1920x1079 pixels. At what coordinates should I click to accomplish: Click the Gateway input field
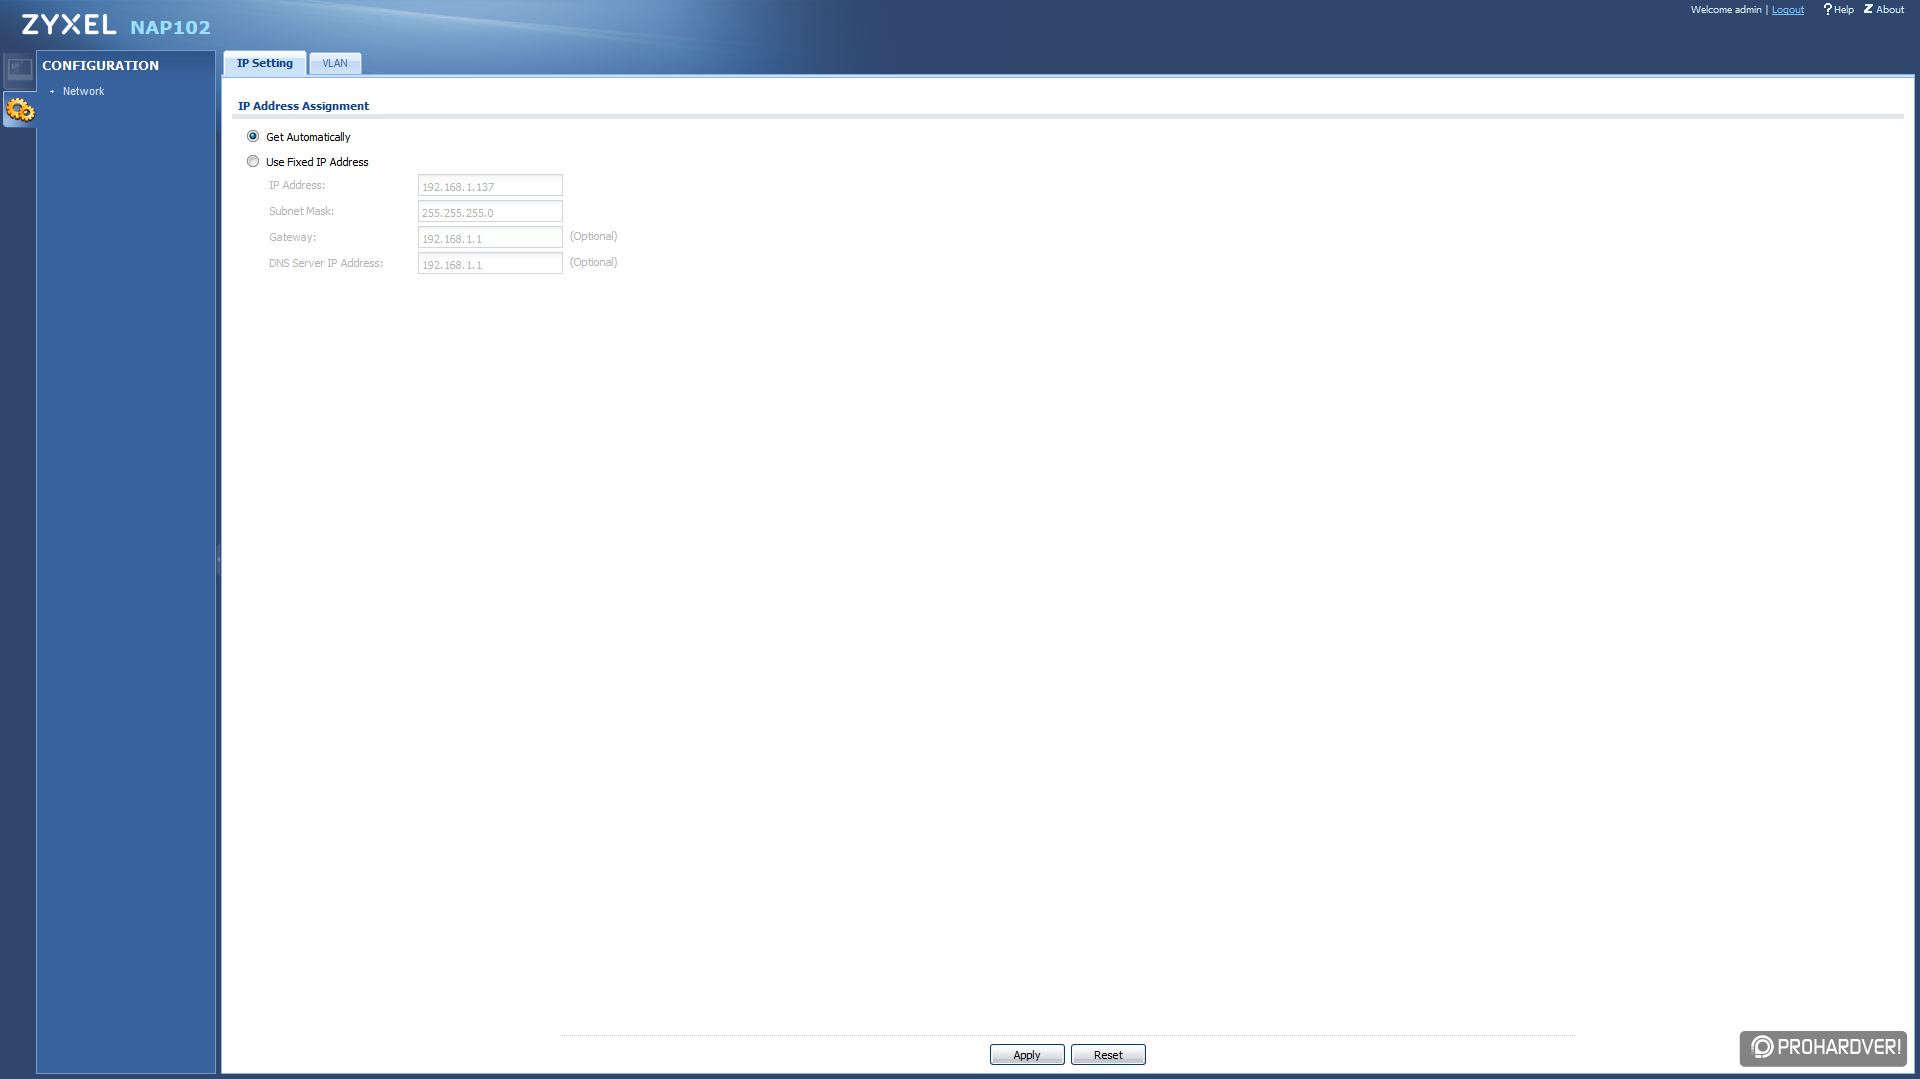tap(490, 238)
